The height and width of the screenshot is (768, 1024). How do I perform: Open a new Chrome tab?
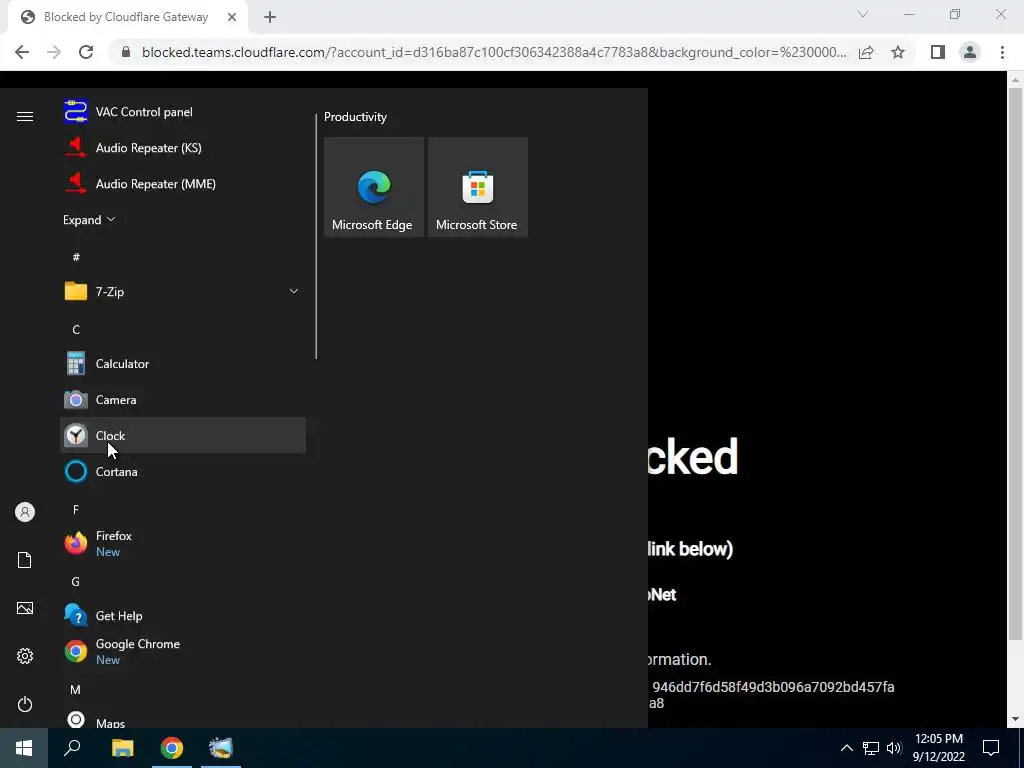pyautogui.click(x=270, y=17)
